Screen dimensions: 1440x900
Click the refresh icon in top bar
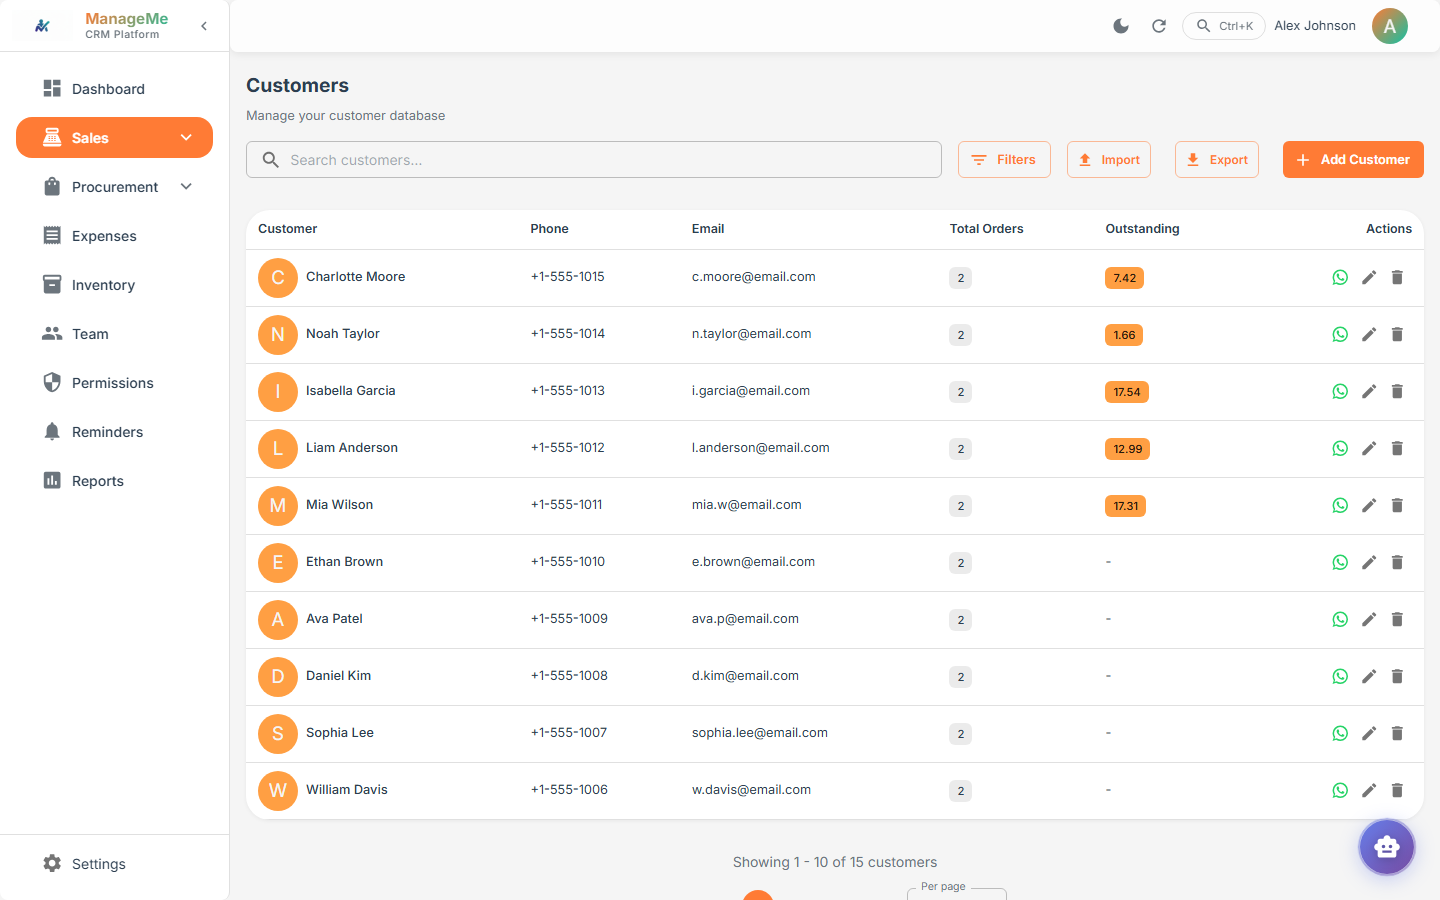tap(1159, 26)
